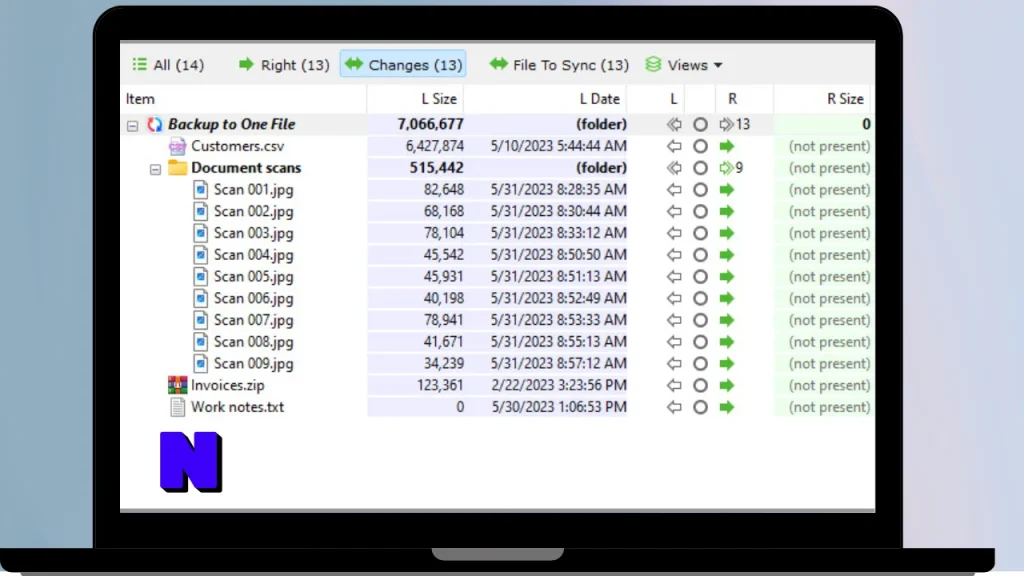1024x576 pixels.
Task: Click the date 2/22/2023 3:23:56 PM
Action: coord(558,385)
